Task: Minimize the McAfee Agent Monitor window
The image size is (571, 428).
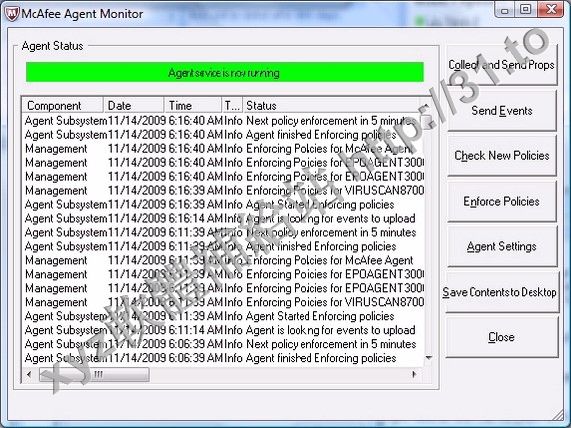Action: pos(504,9)
